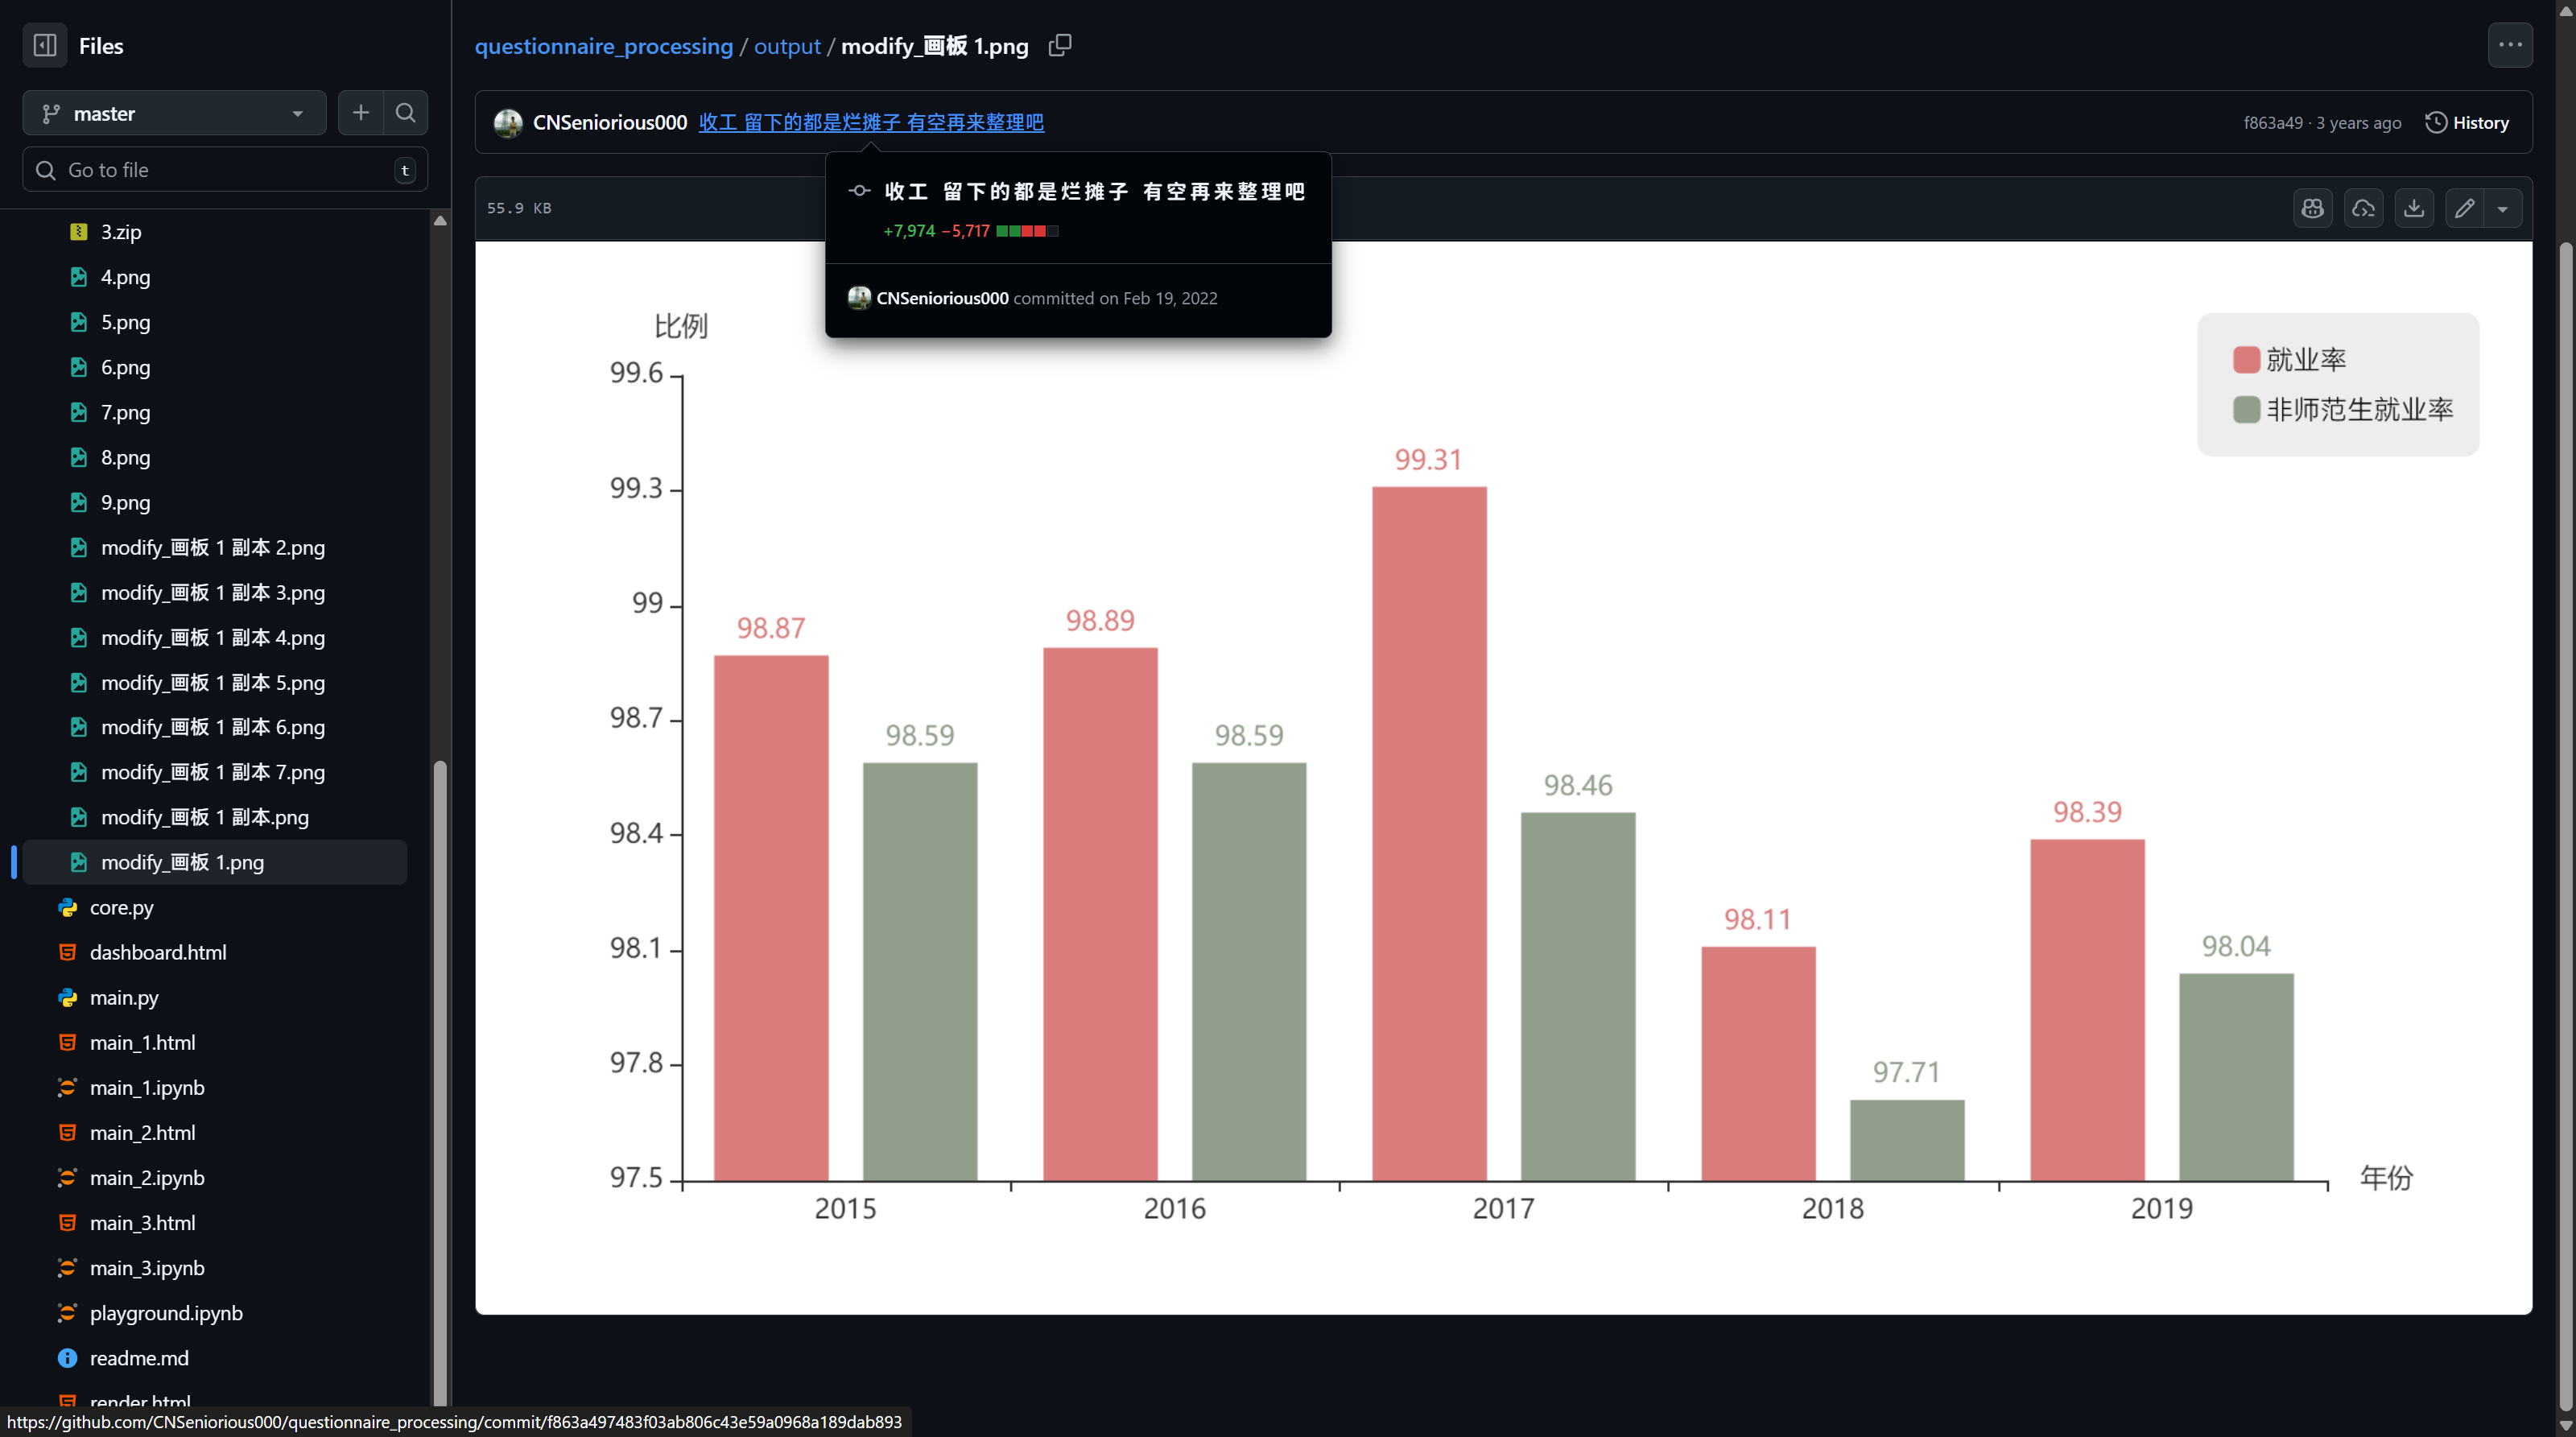
Task: Open the commit message link in header
Action: pos(870,122)
